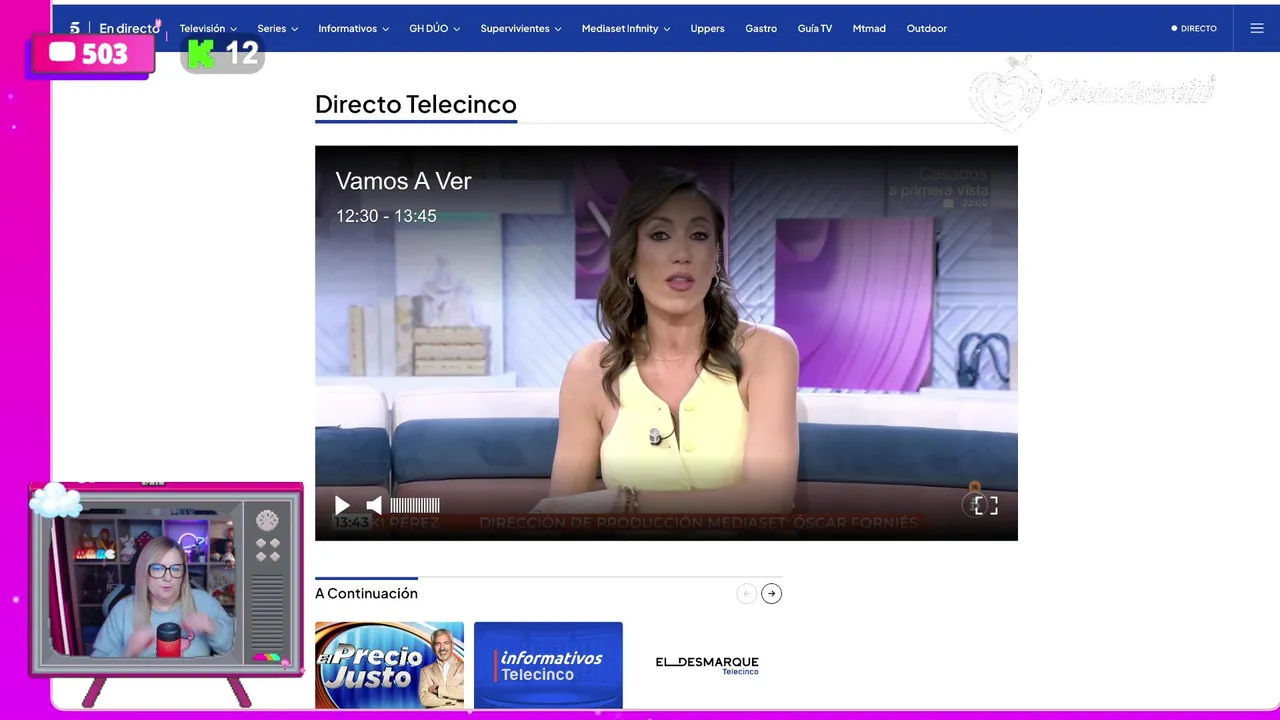The image size is (1280, 720).
Task: Click the next arrow in A Continuación
Action: click(x=771, y=593)
